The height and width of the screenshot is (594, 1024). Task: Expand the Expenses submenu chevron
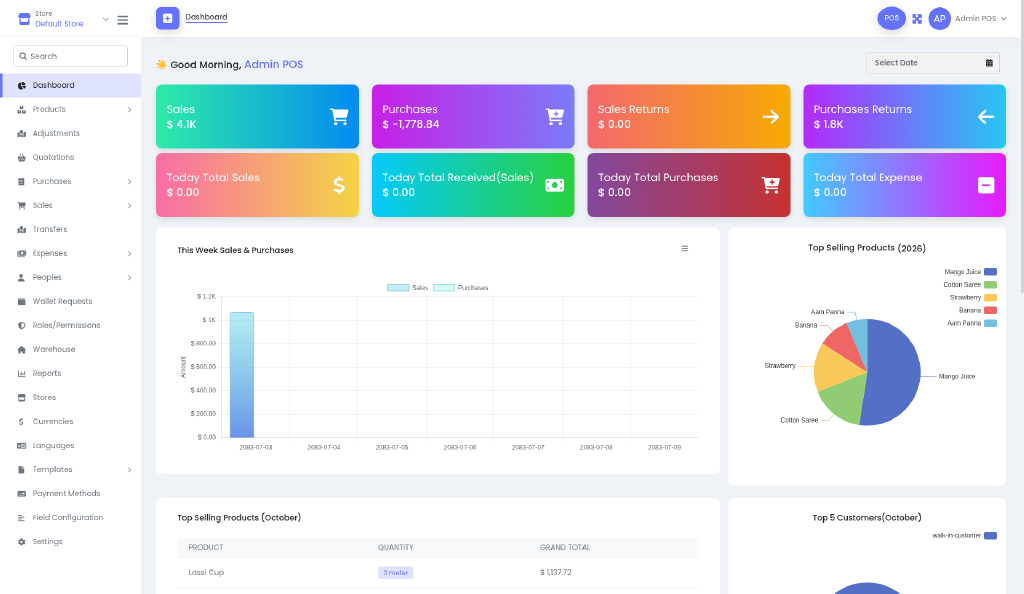point(129,254)
